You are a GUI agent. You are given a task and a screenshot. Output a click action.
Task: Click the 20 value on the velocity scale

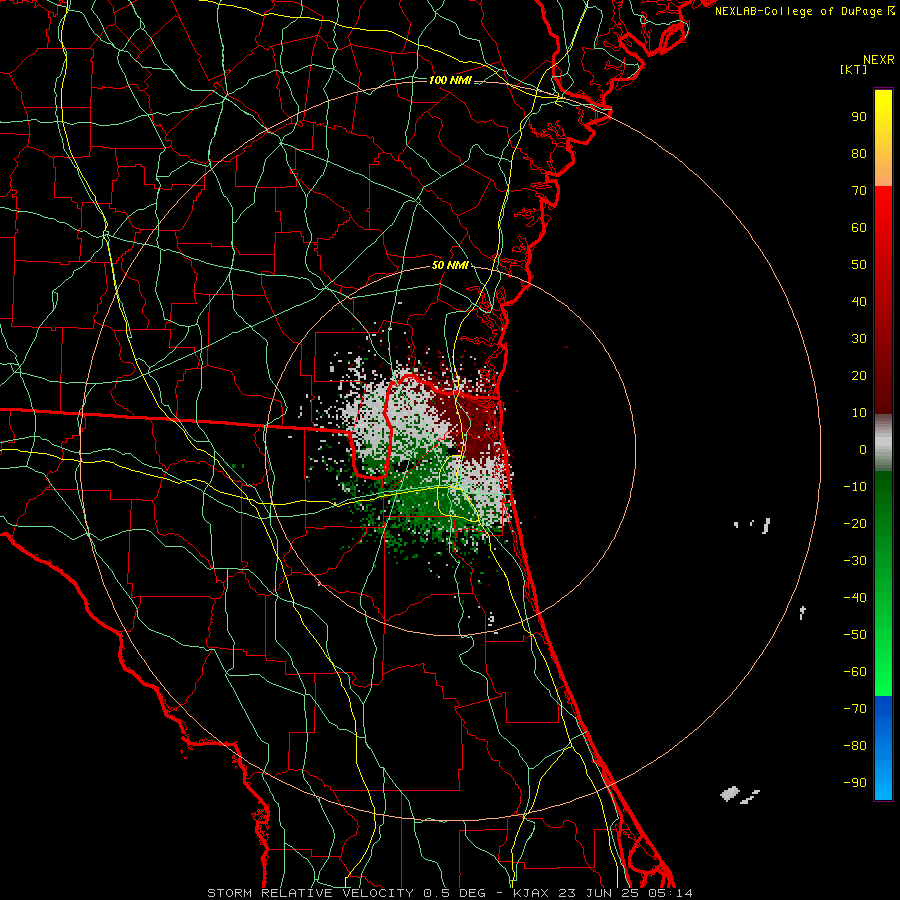[x=859, y=375]
